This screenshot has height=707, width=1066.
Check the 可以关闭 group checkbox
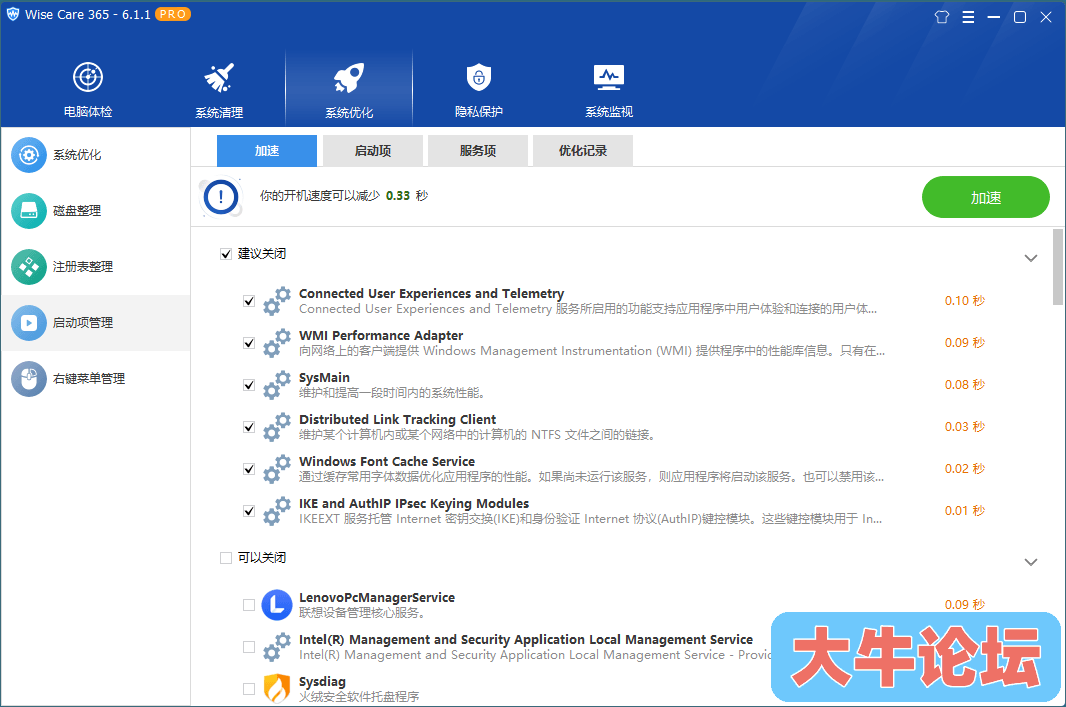click(x=226, y=558)
